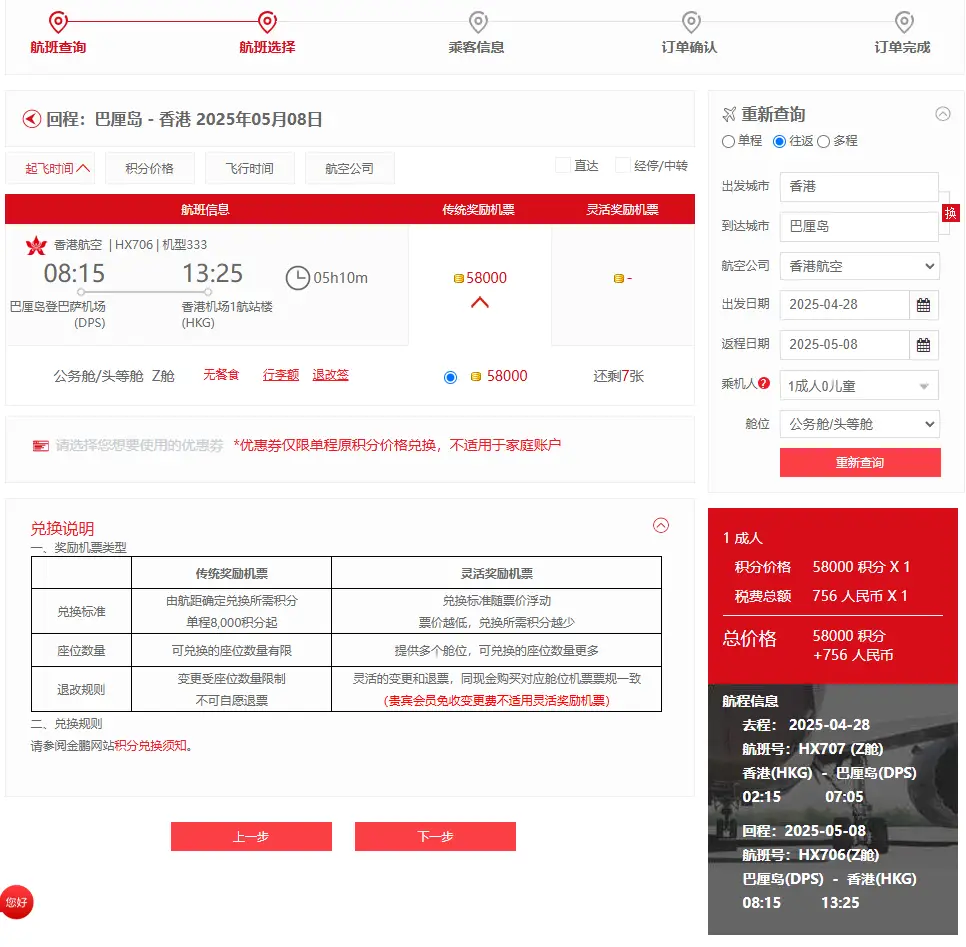The width and height of the screenshot is (966, 947).
Task: Select the 多程 trip type radio
Action: [x=824, y=142]
